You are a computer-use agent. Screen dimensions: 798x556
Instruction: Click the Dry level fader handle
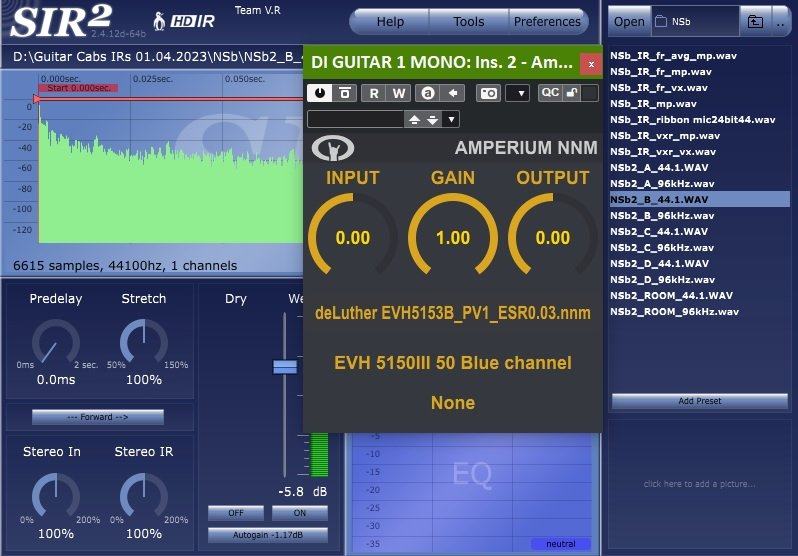click(x=285, y=367)
